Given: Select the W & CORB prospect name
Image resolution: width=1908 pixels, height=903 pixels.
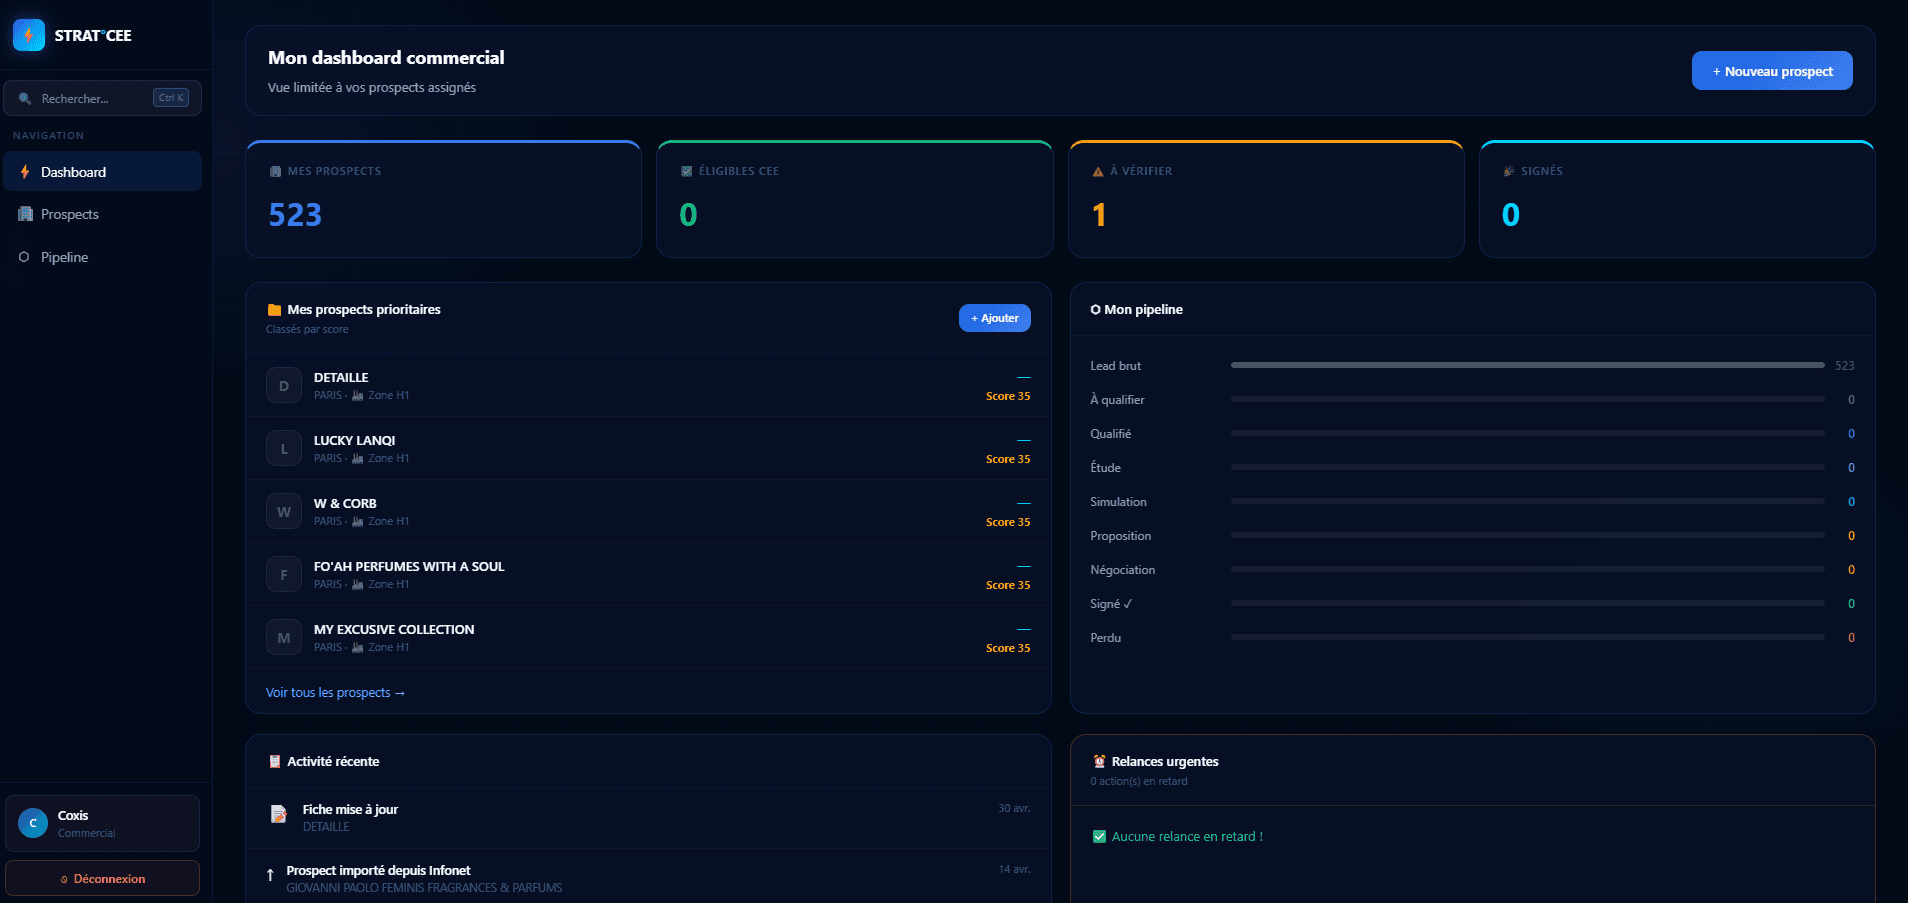Looking at the screenshot, I should click(345, 504).
